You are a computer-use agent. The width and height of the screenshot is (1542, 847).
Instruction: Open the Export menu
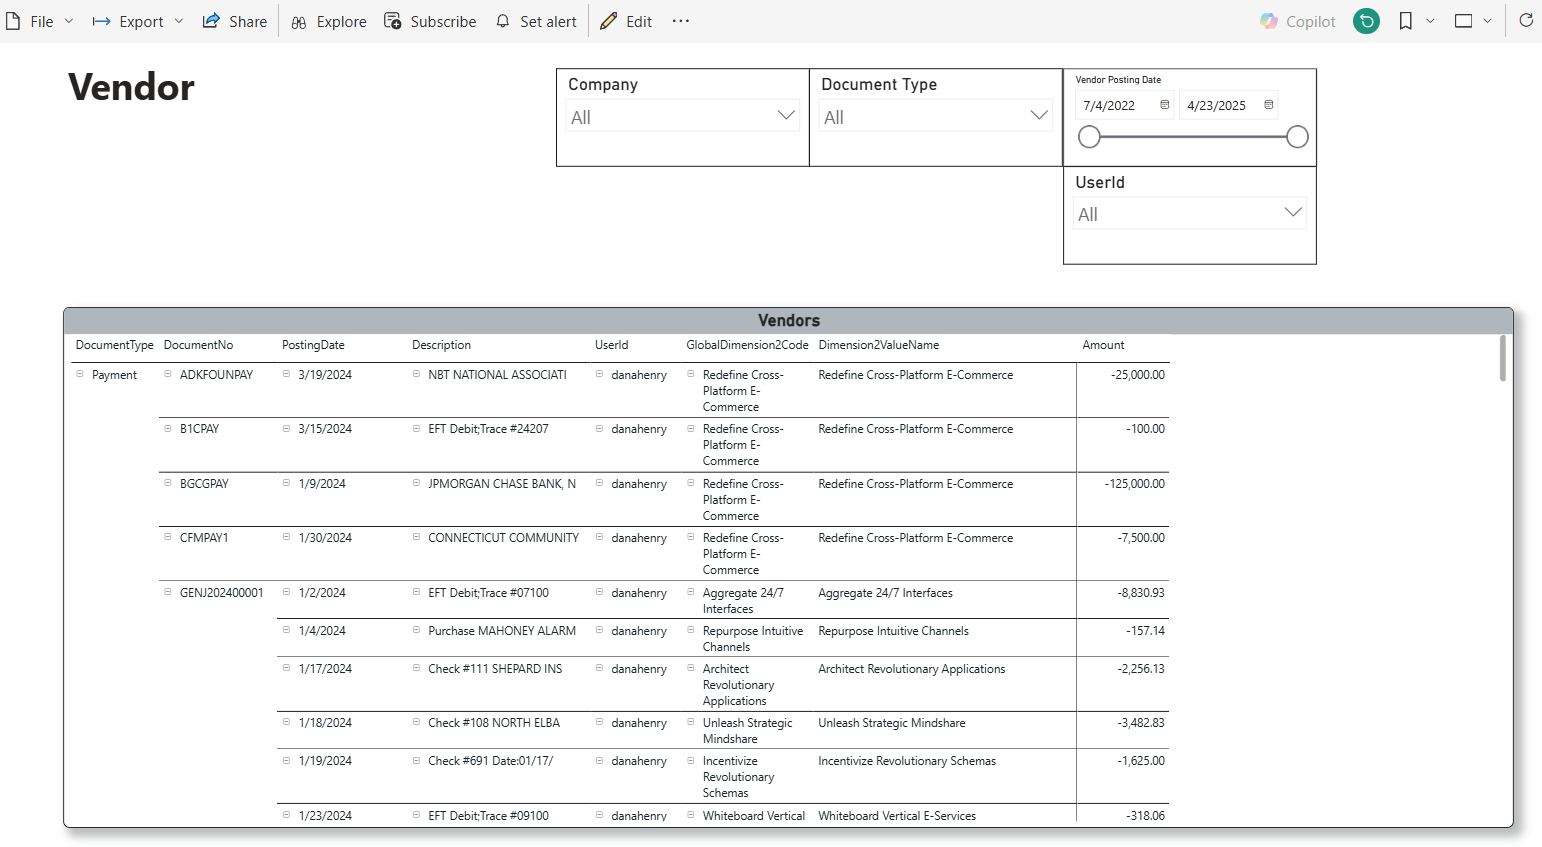pos(138,21)
